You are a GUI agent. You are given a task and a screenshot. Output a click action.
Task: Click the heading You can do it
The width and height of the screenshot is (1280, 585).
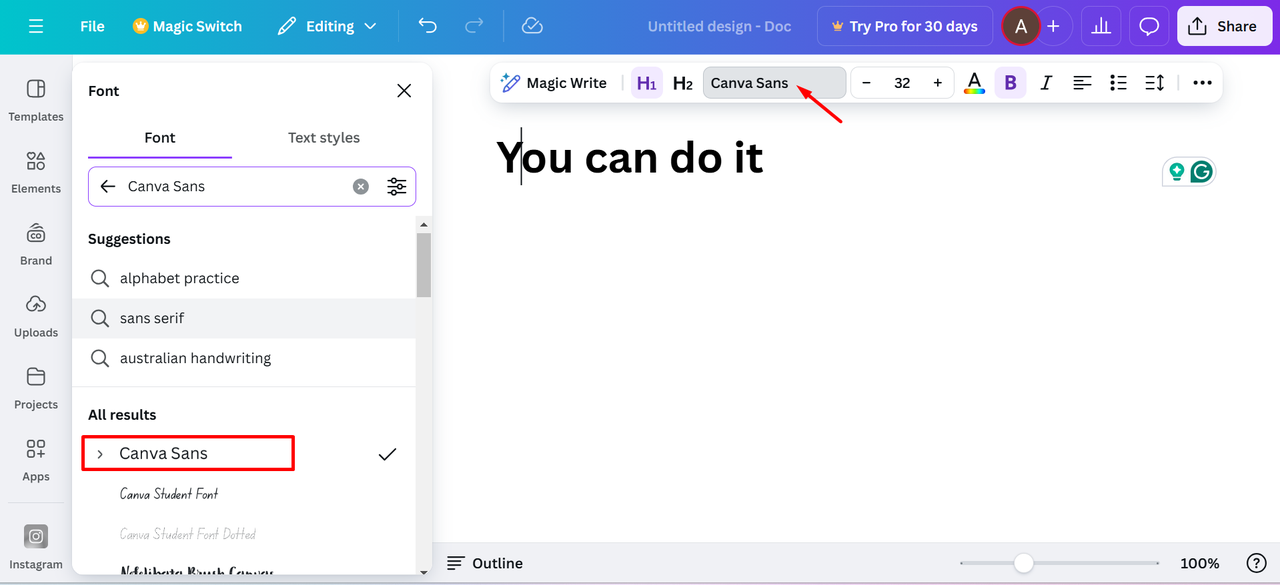point(630,158)
